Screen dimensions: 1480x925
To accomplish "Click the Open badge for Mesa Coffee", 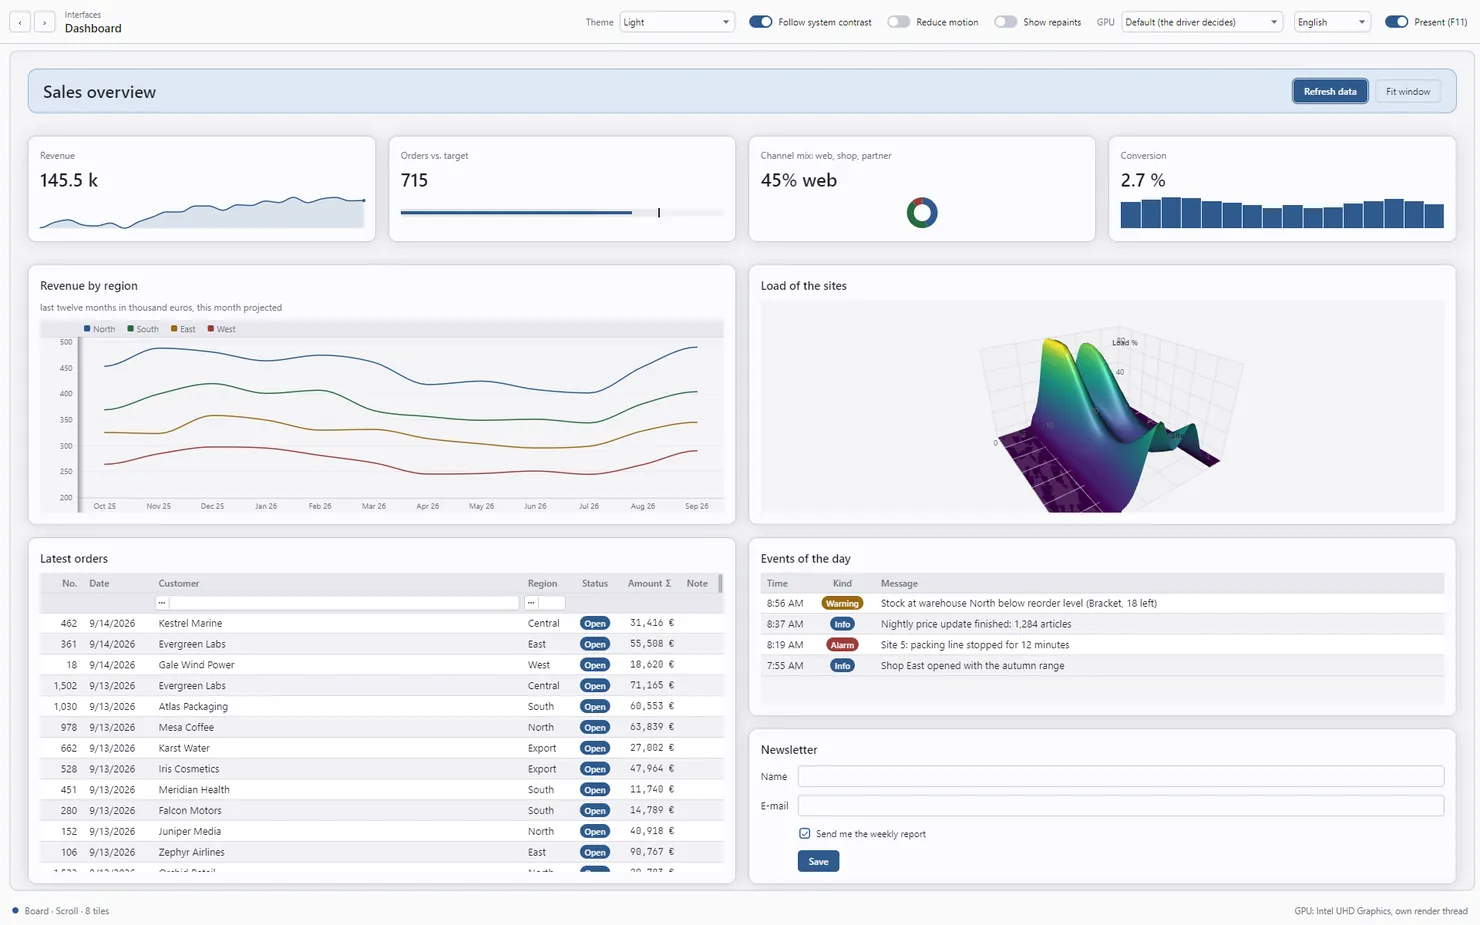I will point(595,728).
